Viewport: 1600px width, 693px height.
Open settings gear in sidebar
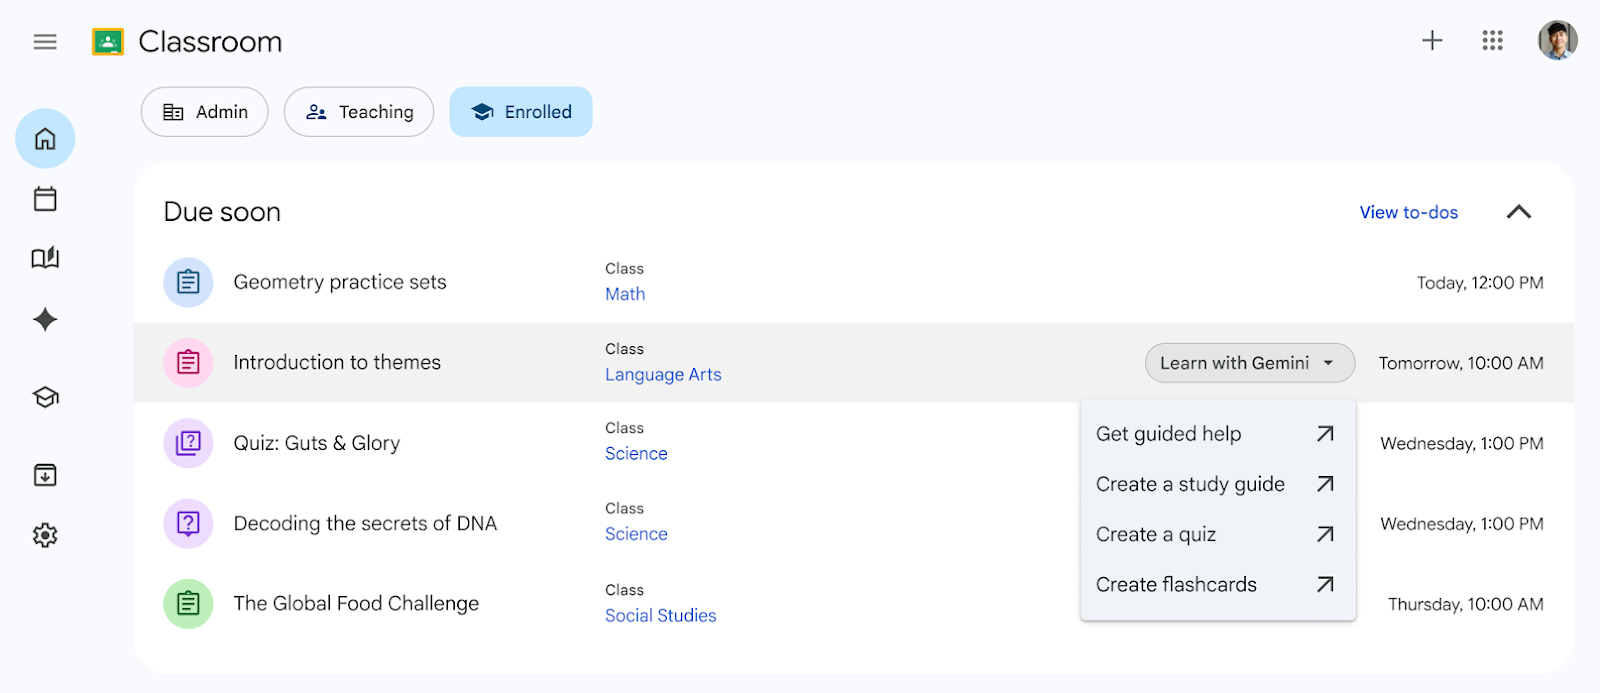coord(45,536)
